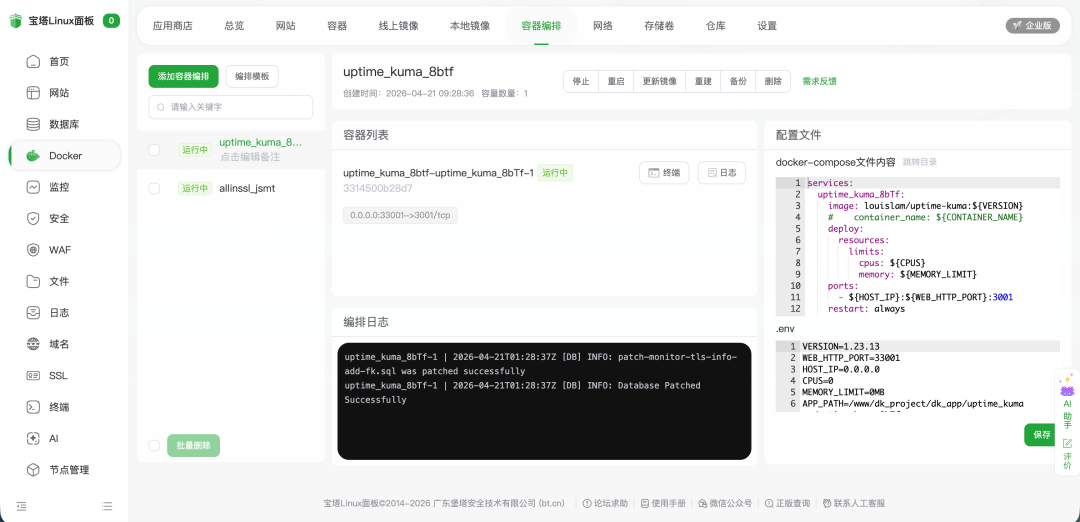Collapse sidebar using bottom-left icon
Image resolution: width=1080 pixels, height=522 pixels.
coord(21,506)
